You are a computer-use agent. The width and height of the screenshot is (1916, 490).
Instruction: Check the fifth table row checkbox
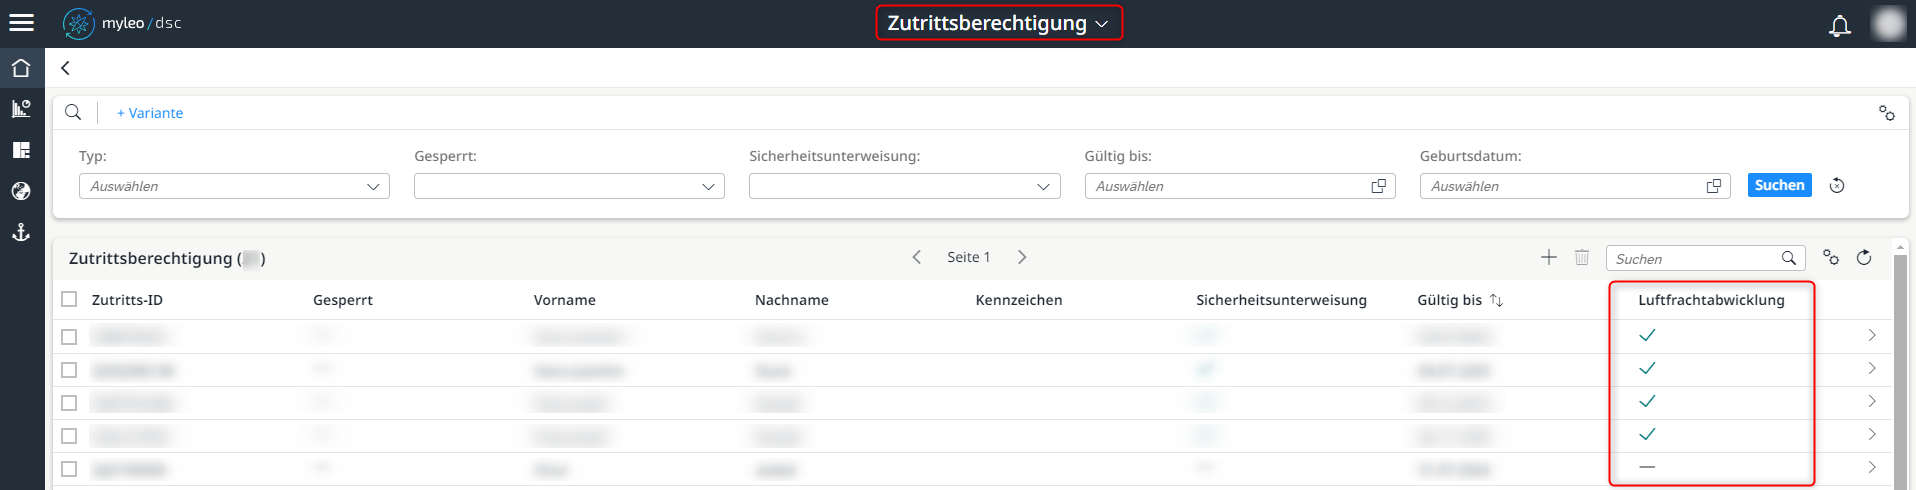[69, 469]
